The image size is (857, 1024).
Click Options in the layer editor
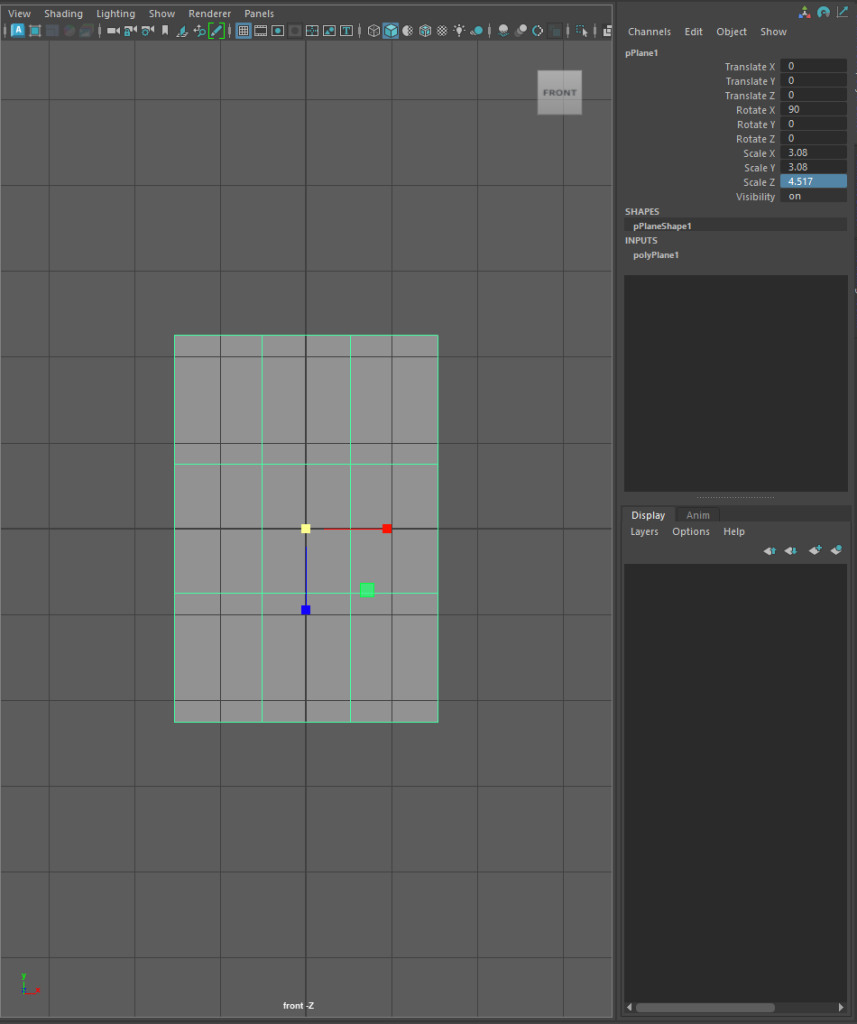tap(690, 532)
